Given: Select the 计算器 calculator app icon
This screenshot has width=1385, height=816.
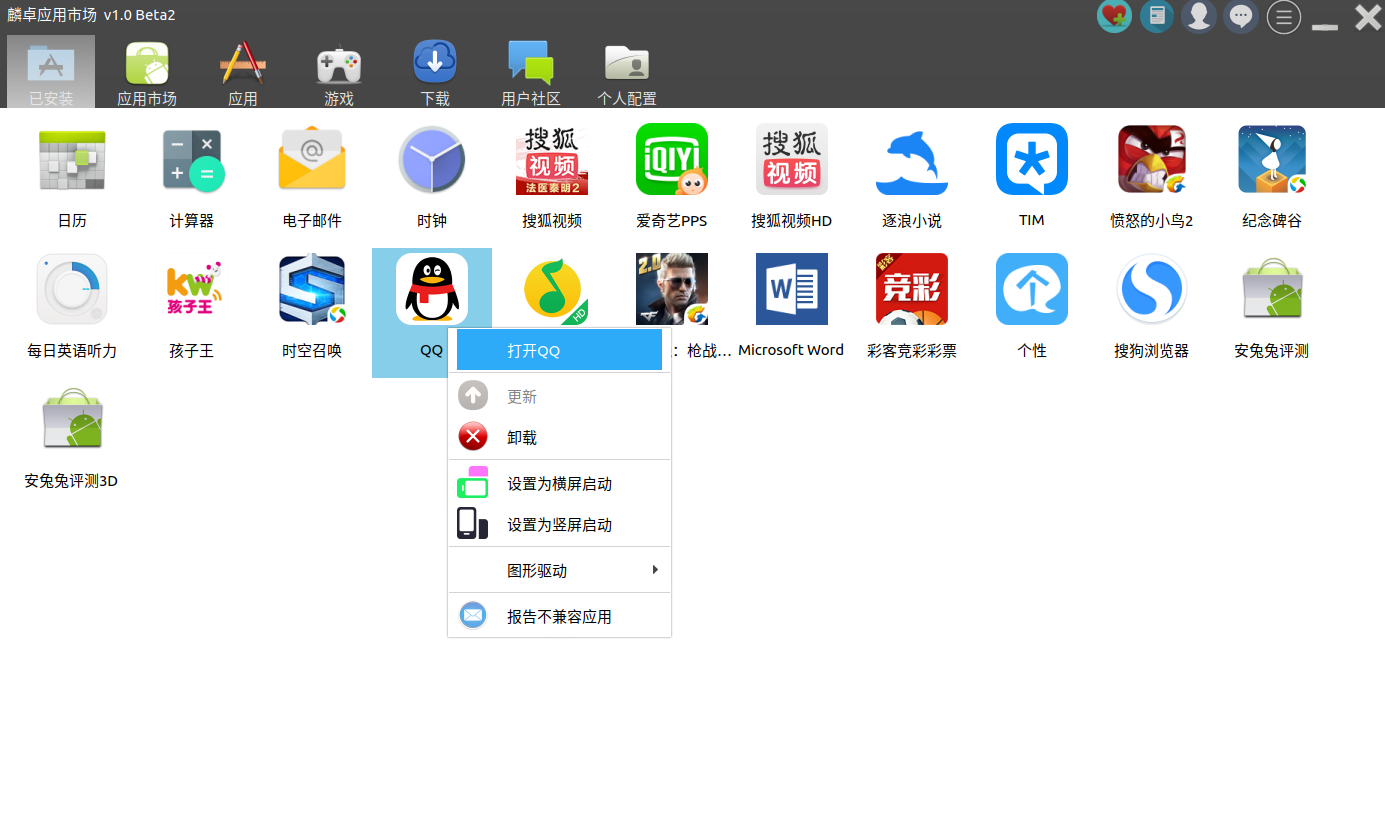Looking at the screenshot, I should pos(192,160).
